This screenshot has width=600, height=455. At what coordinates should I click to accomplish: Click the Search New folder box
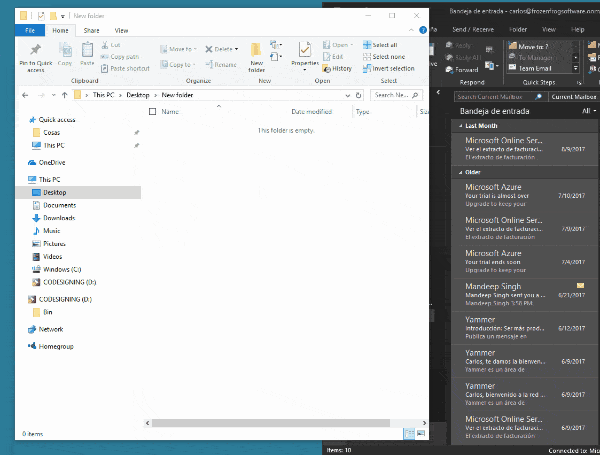pyautogui.click(x=396, y=95)
